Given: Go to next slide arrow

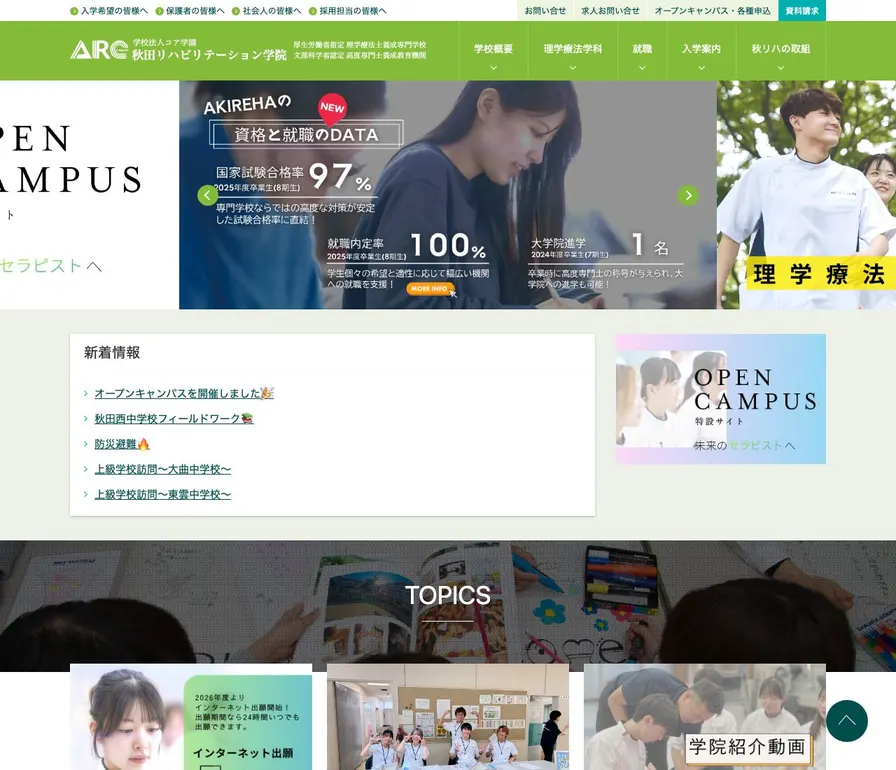Looking at the screenshot, I should [688, 195].
